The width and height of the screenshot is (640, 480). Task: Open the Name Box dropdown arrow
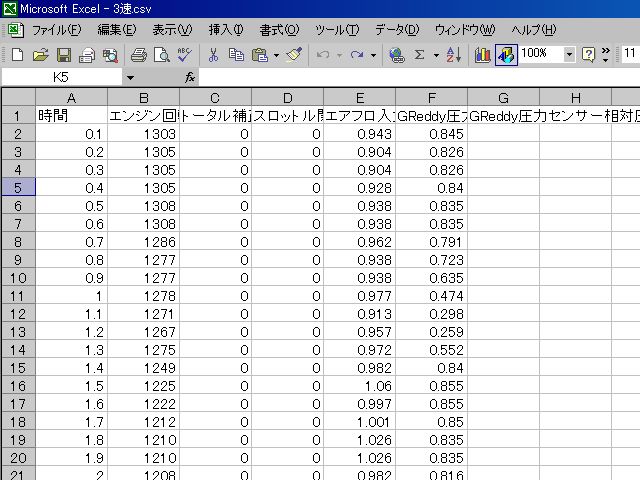click(x=130, y=77)
